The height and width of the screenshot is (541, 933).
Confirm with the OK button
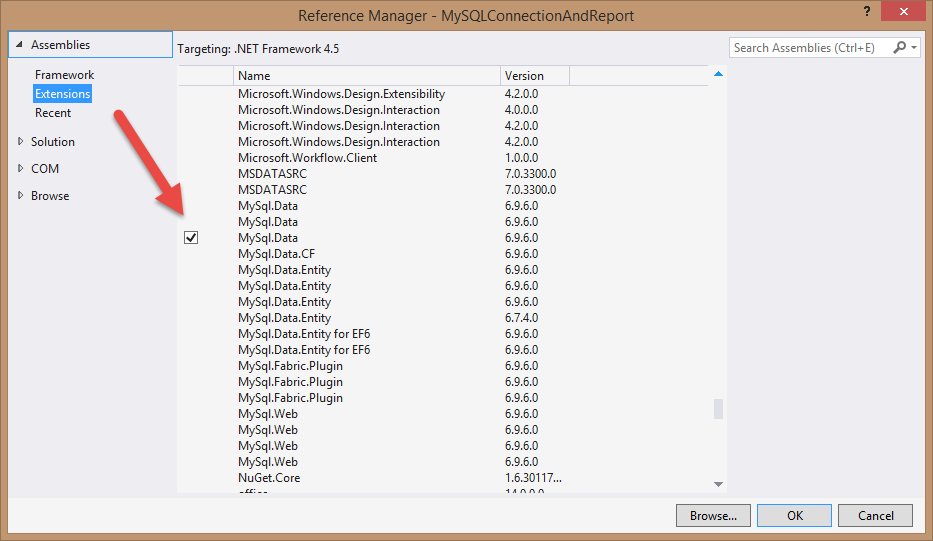(x=794, y=515)
